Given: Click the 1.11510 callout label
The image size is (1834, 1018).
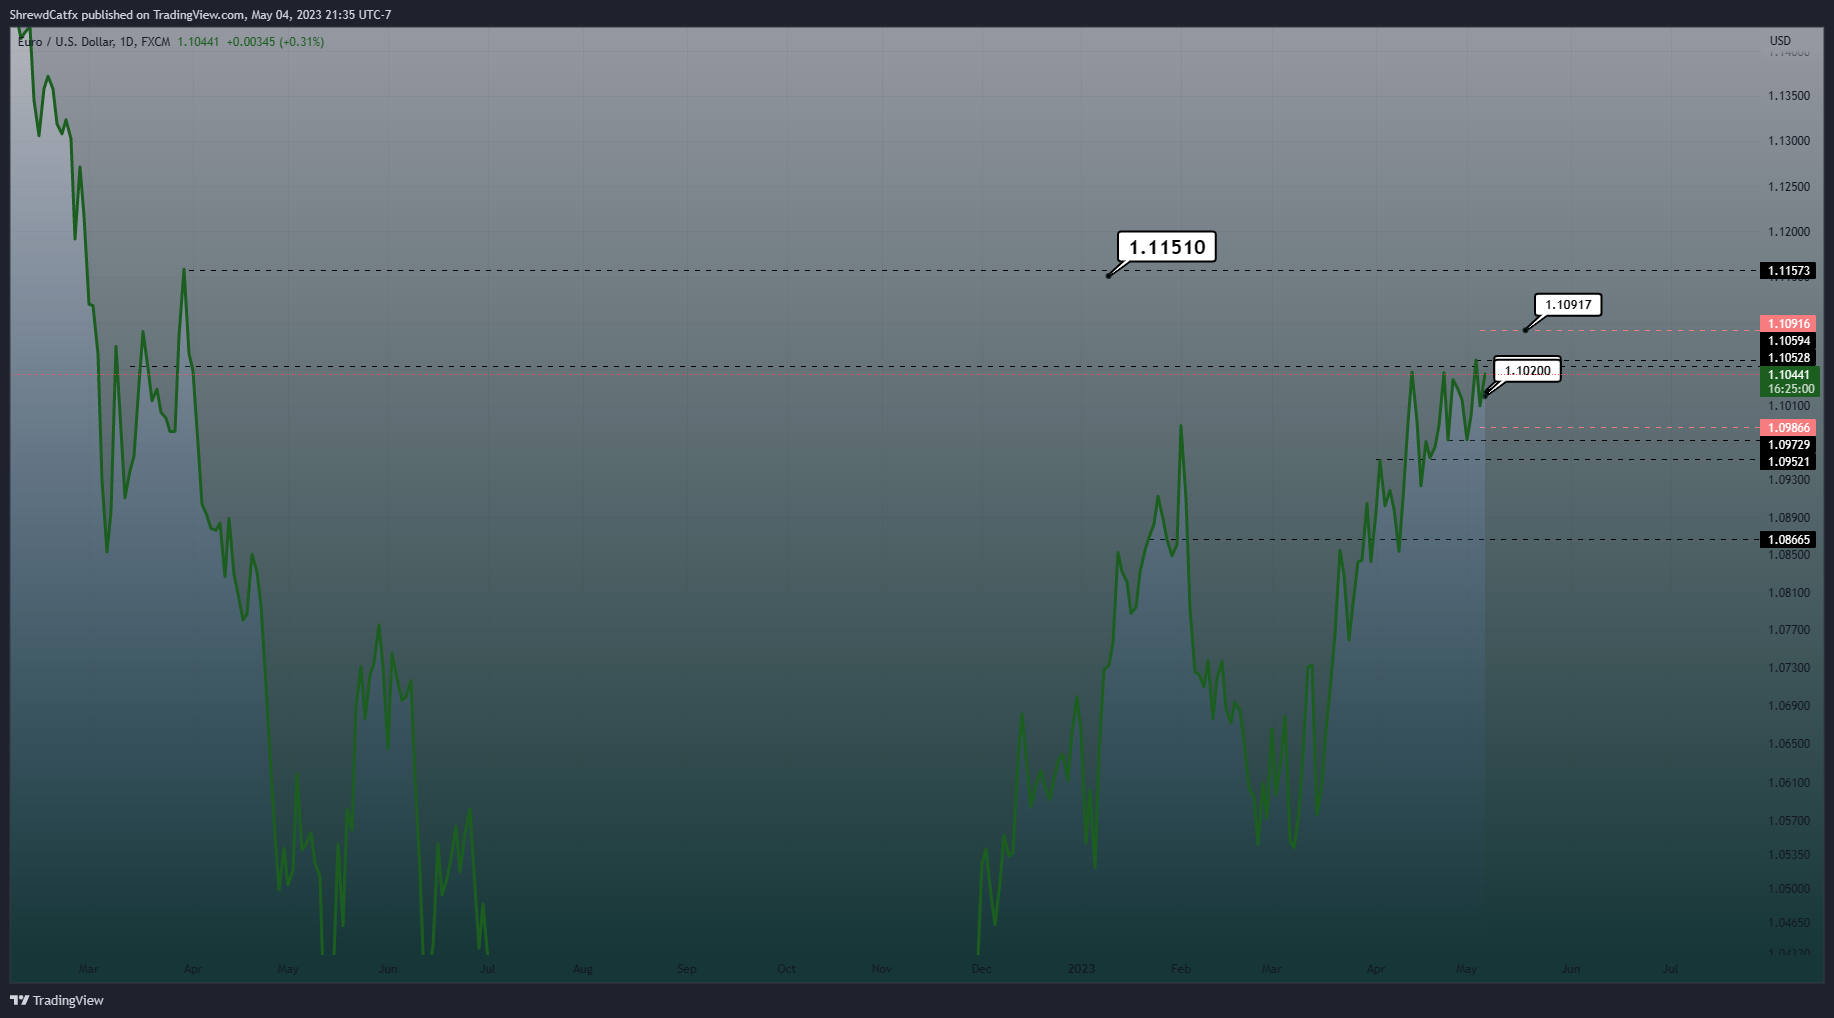Looking at the screenshot, I should 1166,247.
